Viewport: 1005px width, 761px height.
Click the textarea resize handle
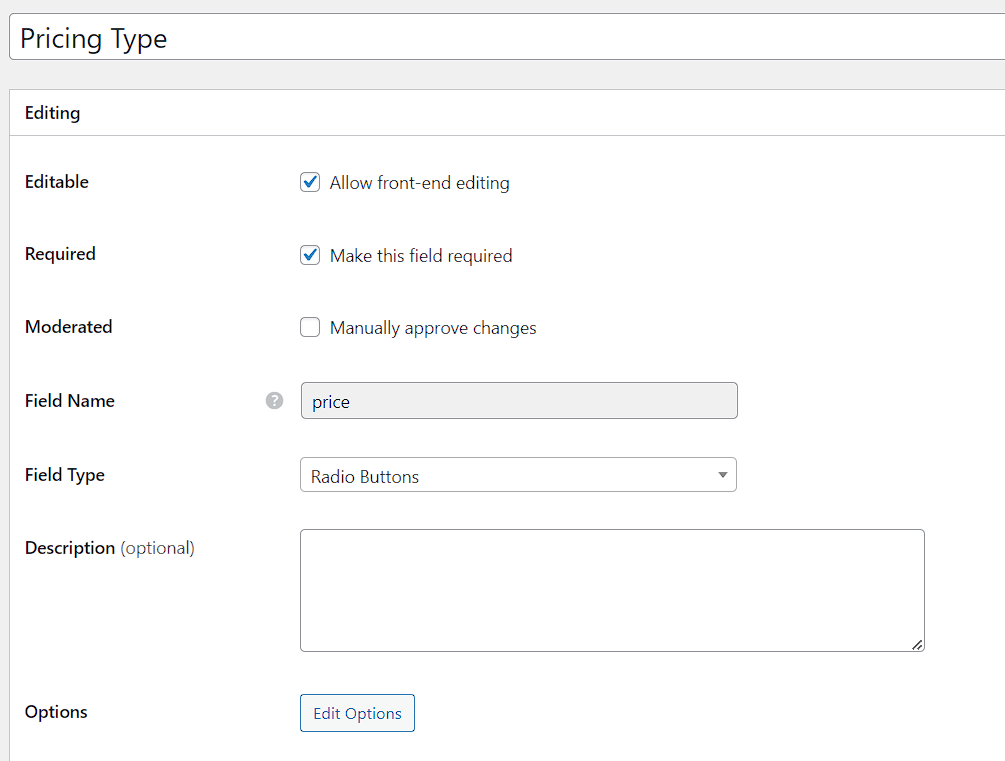[917, 646]
